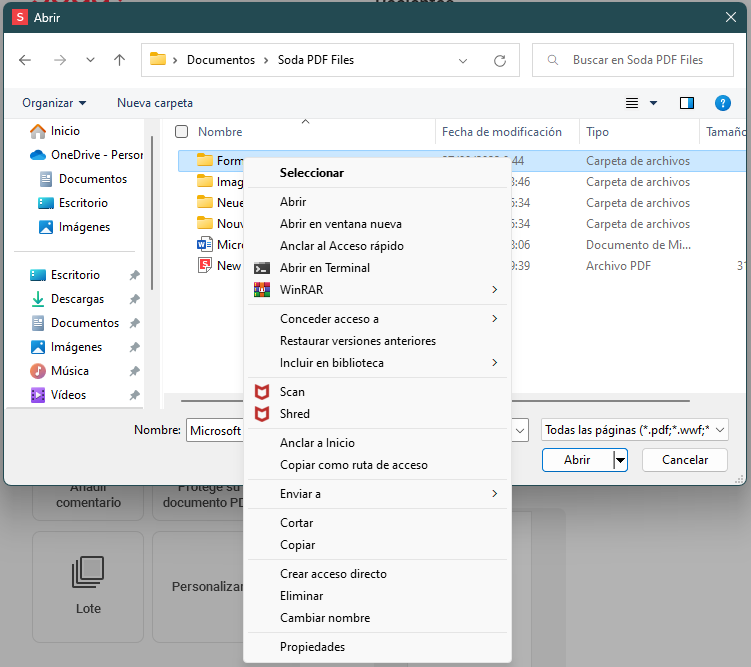Choose Abrir en Terminal
The height and width of the screenshot is (667, 751).
tap(377, 268)
